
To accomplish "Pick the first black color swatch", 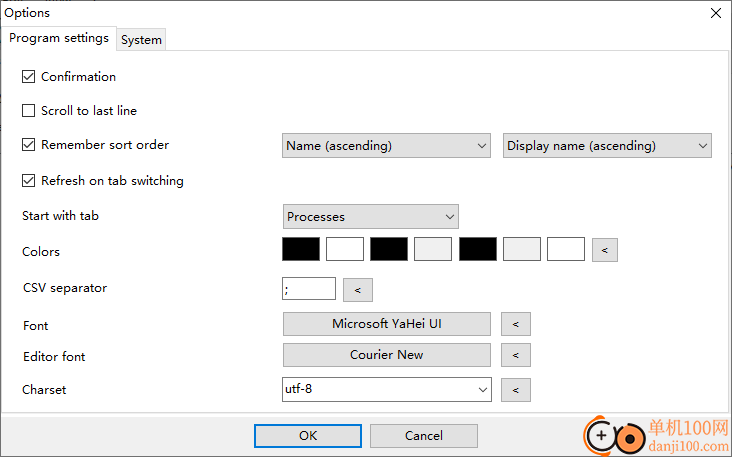I will click(x=301, y=249).
